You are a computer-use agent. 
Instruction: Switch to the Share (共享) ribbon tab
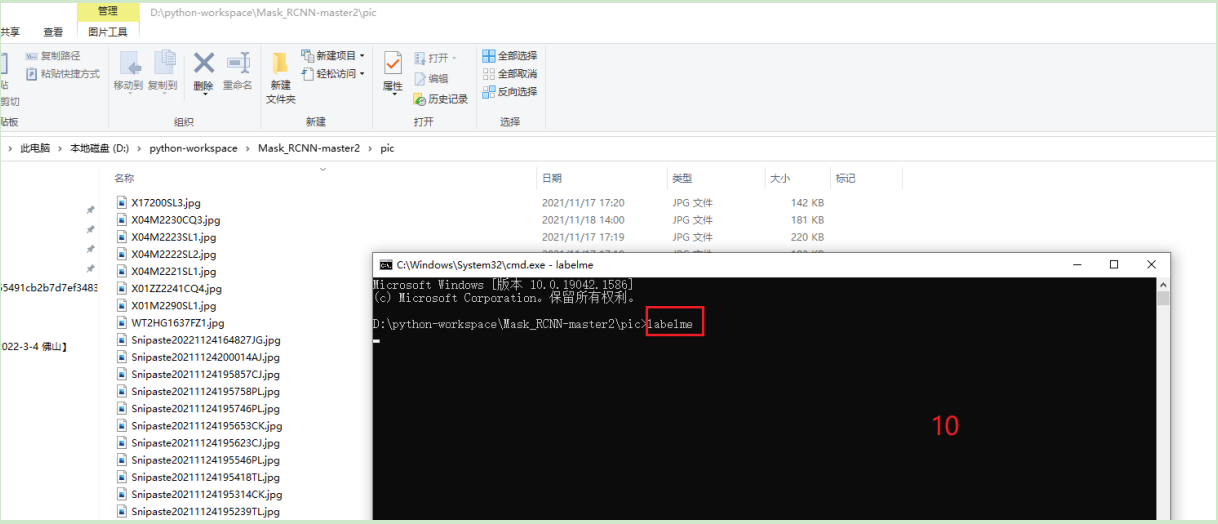point(10,32)
